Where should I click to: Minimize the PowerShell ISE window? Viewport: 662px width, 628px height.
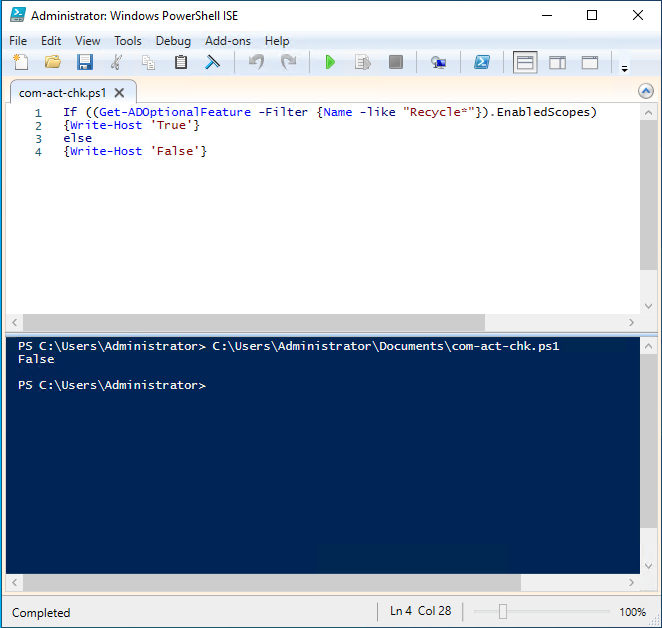pos(547,15)
